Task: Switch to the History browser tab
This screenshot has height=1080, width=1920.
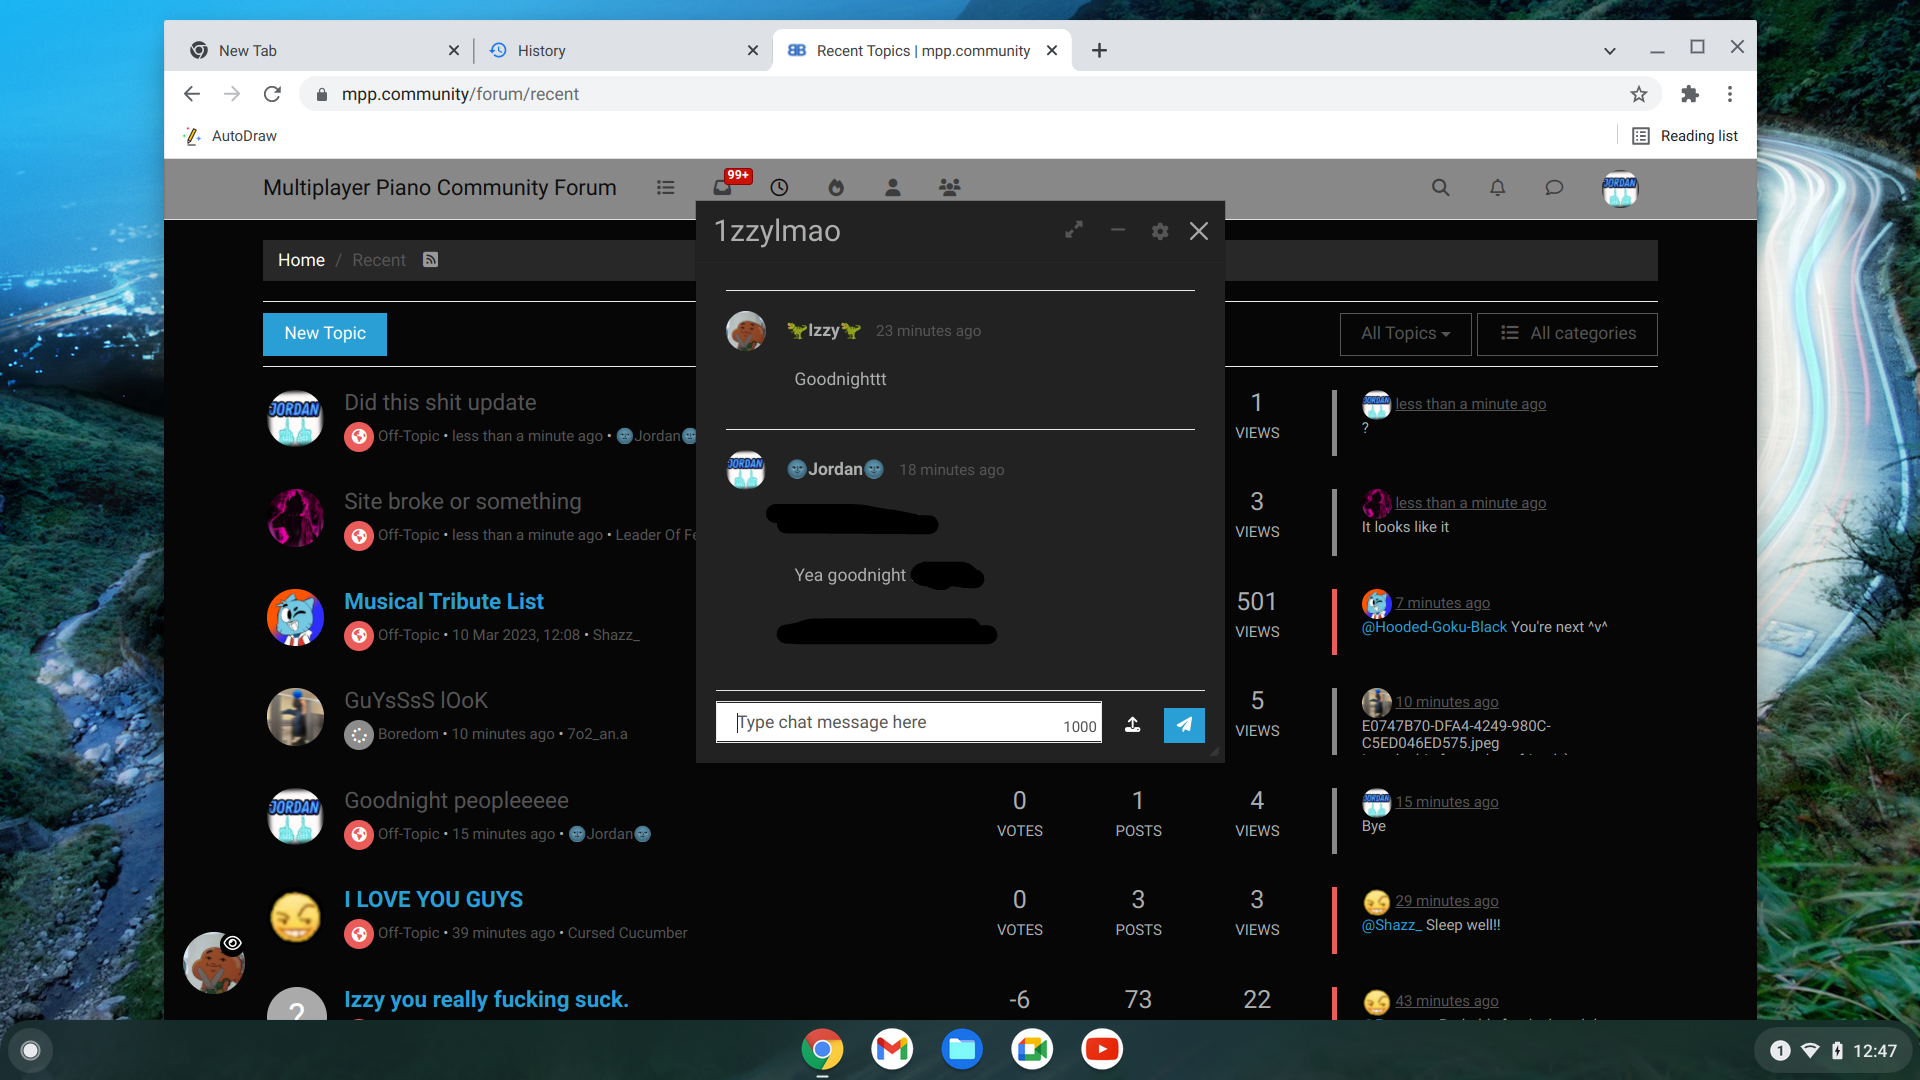Action: pyautogui.click(x=620, y=50)
